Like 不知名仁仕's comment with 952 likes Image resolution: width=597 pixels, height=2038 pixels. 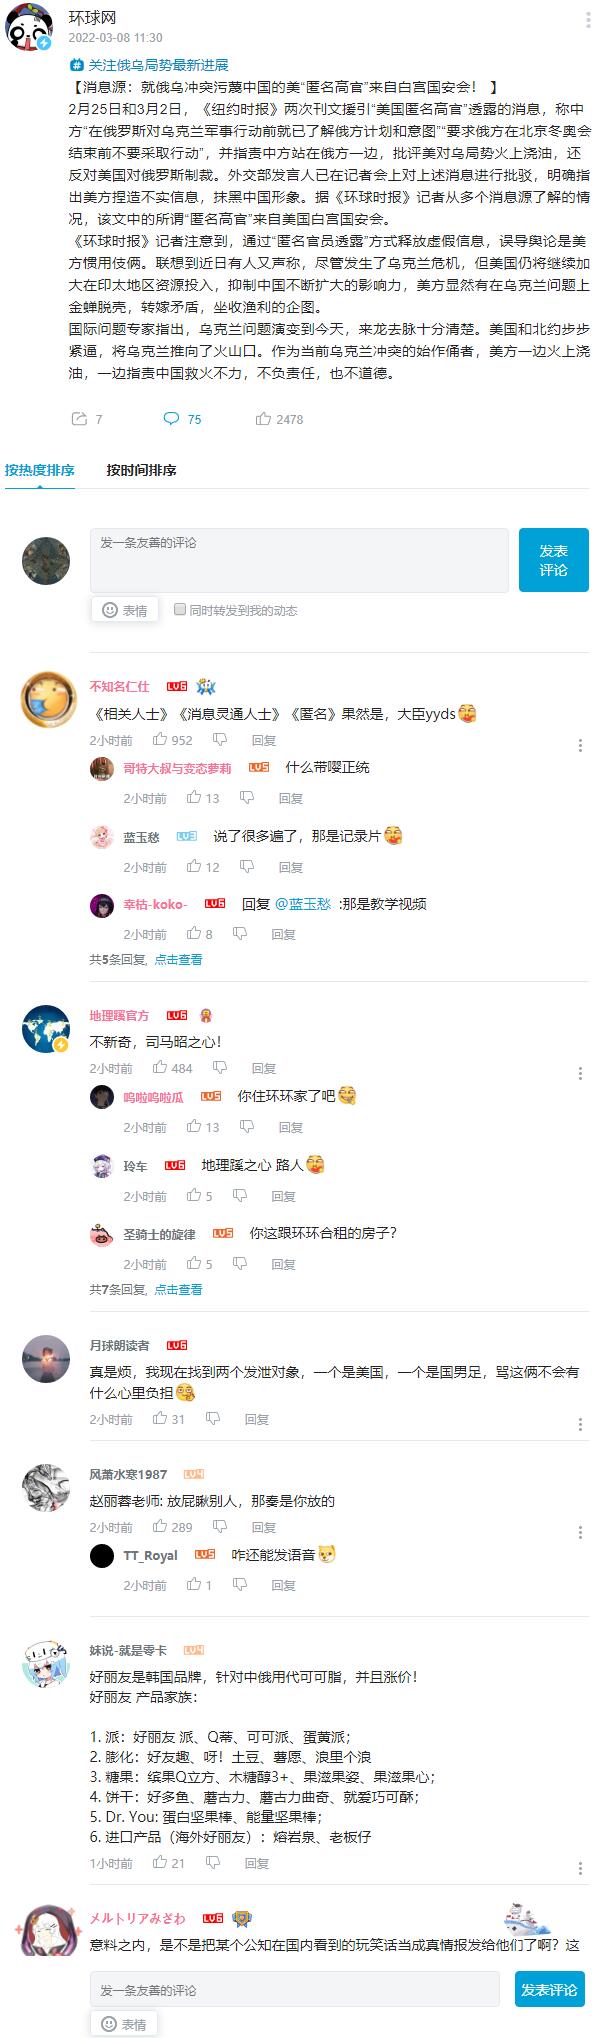160,740
